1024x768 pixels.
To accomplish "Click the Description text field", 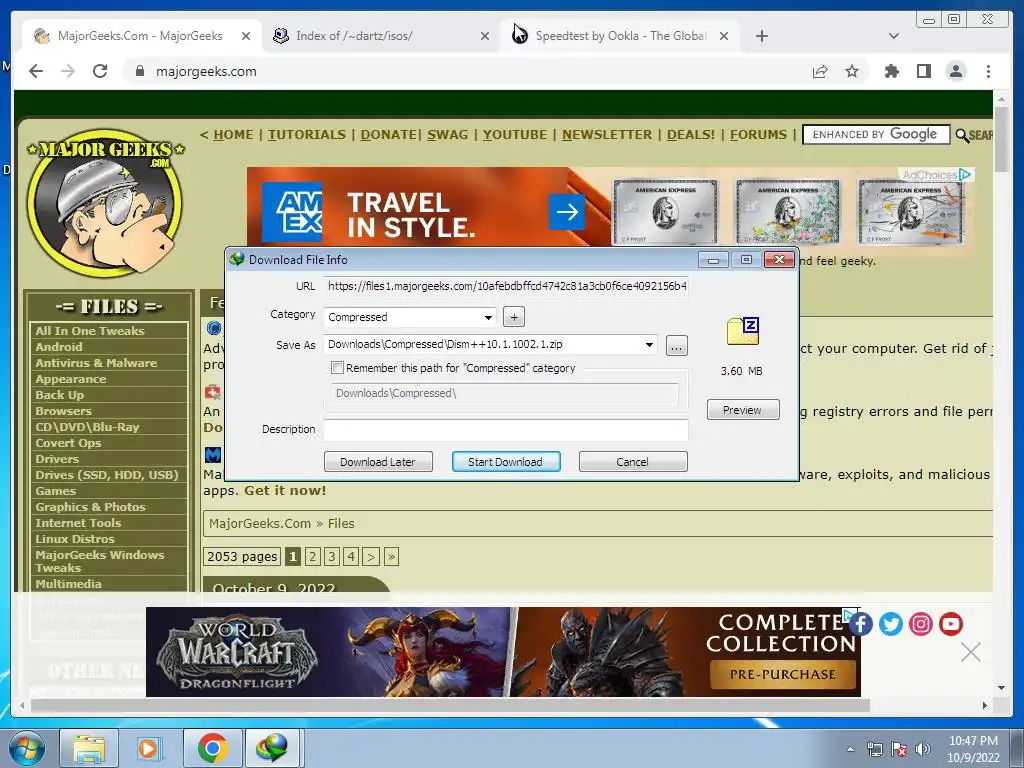I will 506,430.
